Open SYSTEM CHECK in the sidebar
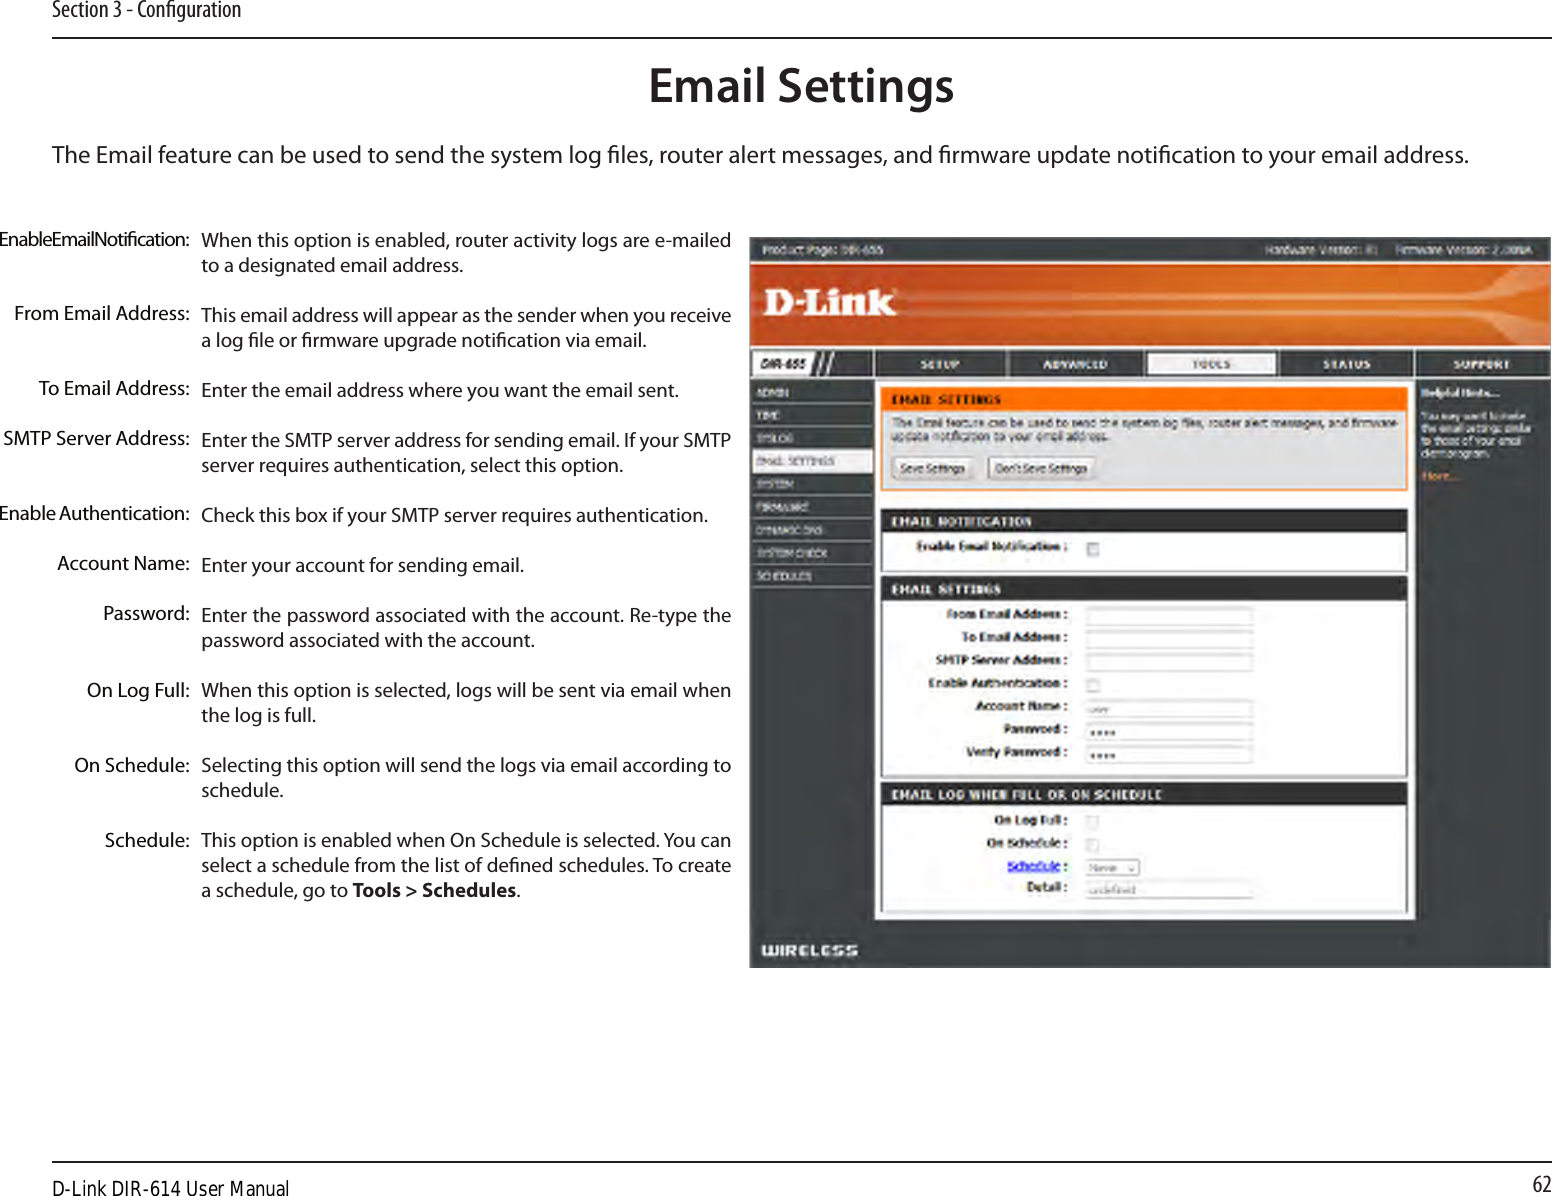 811,553
